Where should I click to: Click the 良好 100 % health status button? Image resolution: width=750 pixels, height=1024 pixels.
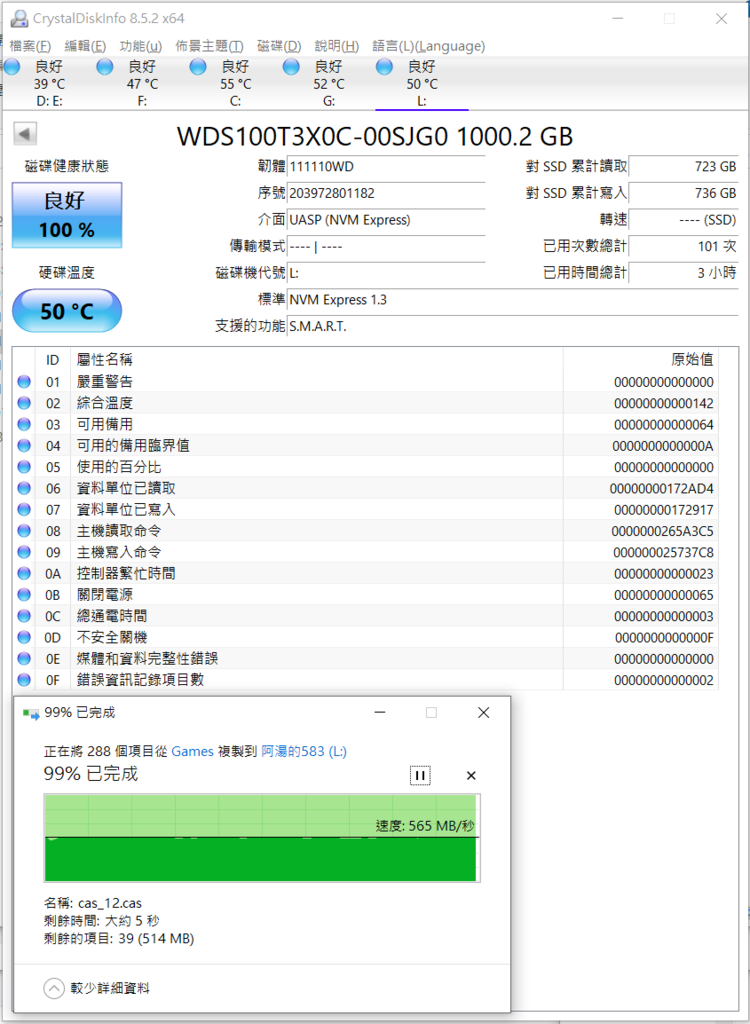coord(67,215)
